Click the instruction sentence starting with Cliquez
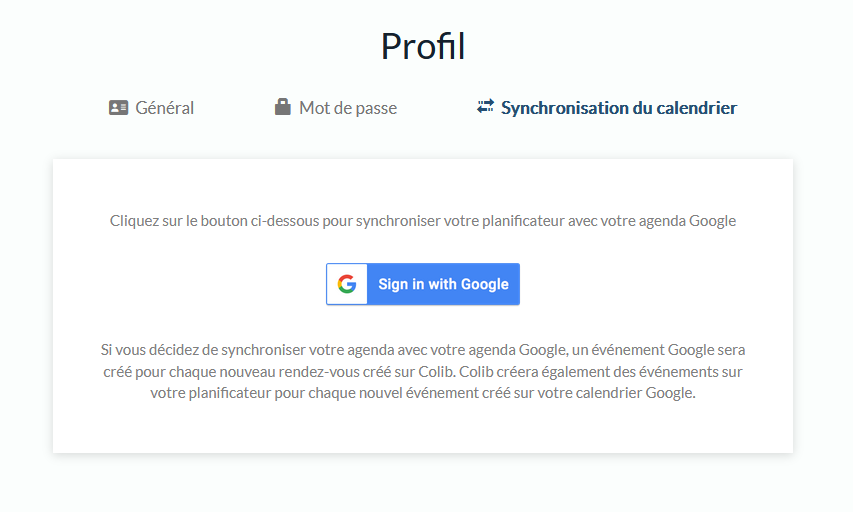This screenshot has height=512, width=853. click(x=423, y=221)
